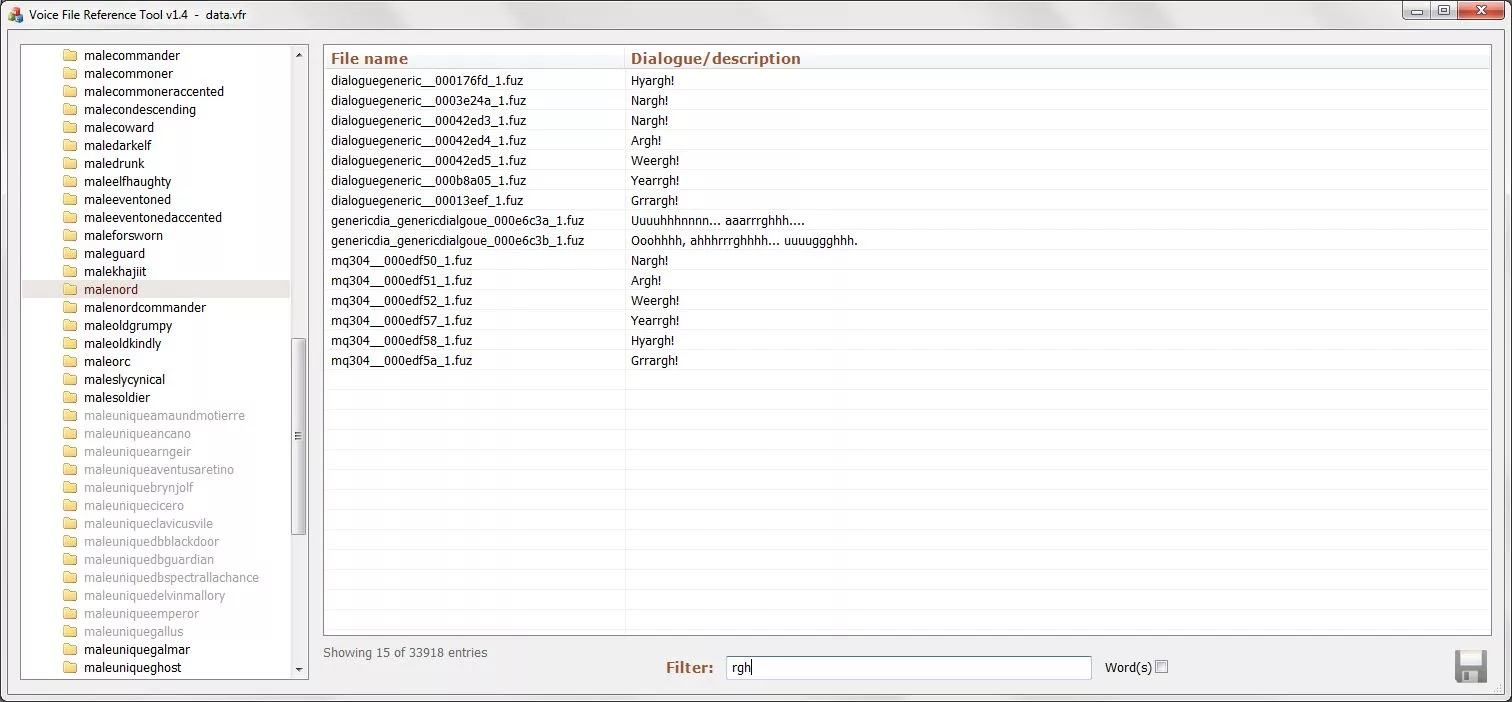Click the folder icon beside maleuniquecicero
This screenshot has height=702, width=1512.
[70, 506]
